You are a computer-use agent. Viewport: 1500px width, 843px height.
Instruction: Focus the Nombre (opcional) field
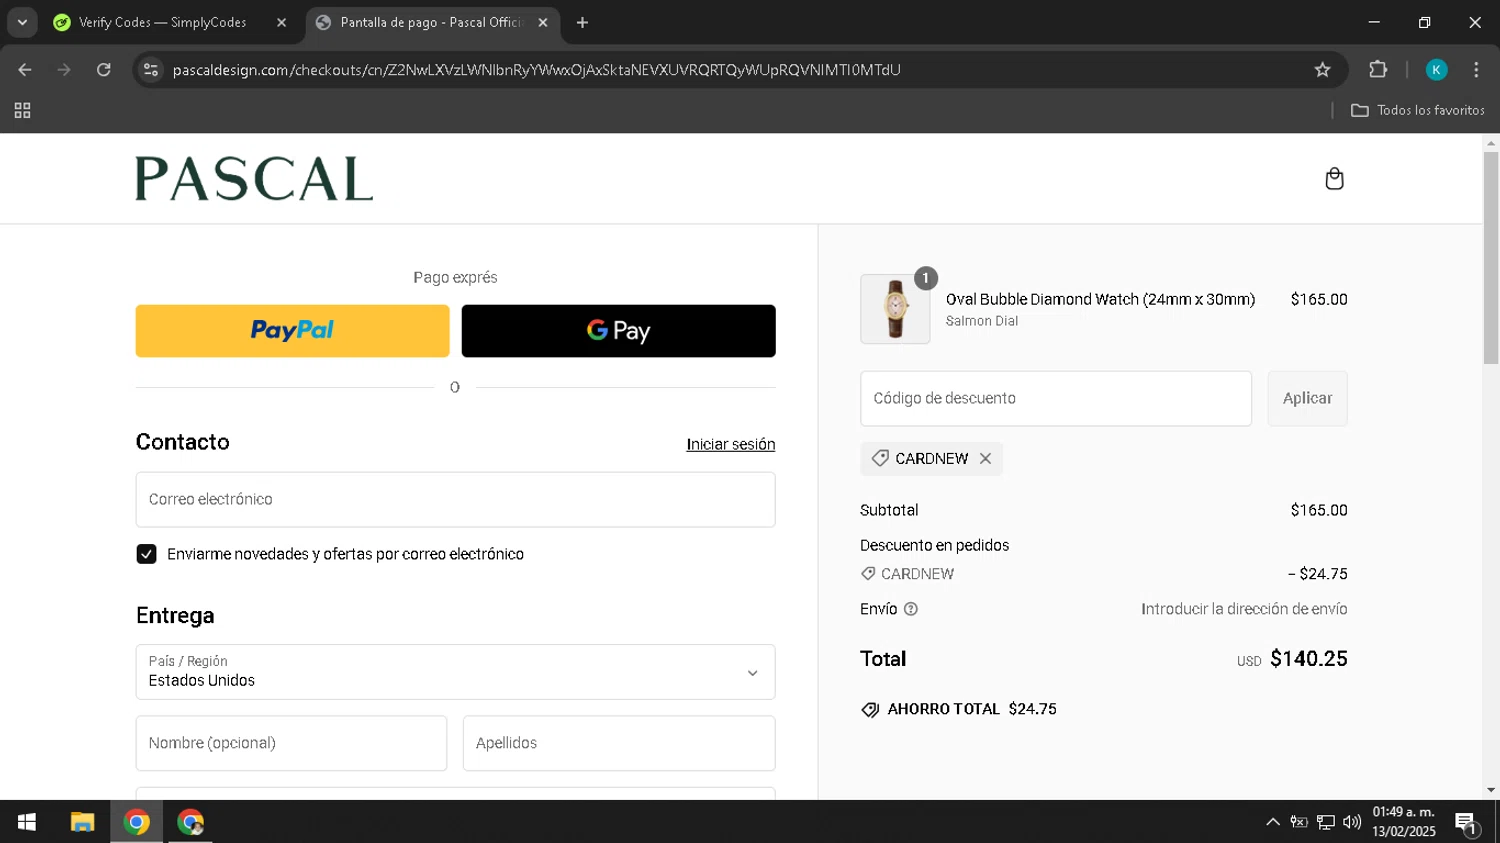point(291,743)
